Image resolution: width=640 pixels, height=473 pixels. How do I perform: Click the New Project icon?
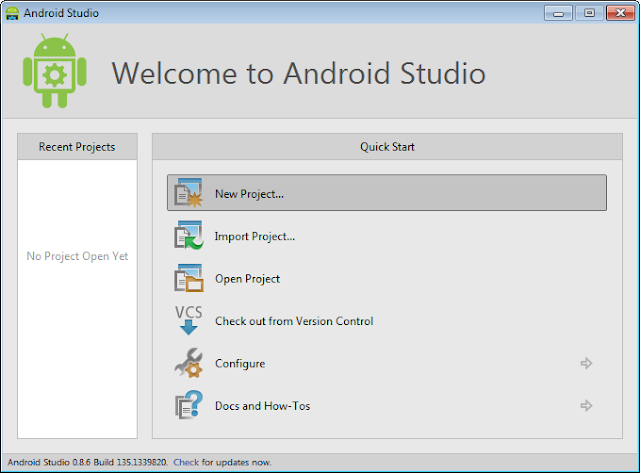coord(188,193)
